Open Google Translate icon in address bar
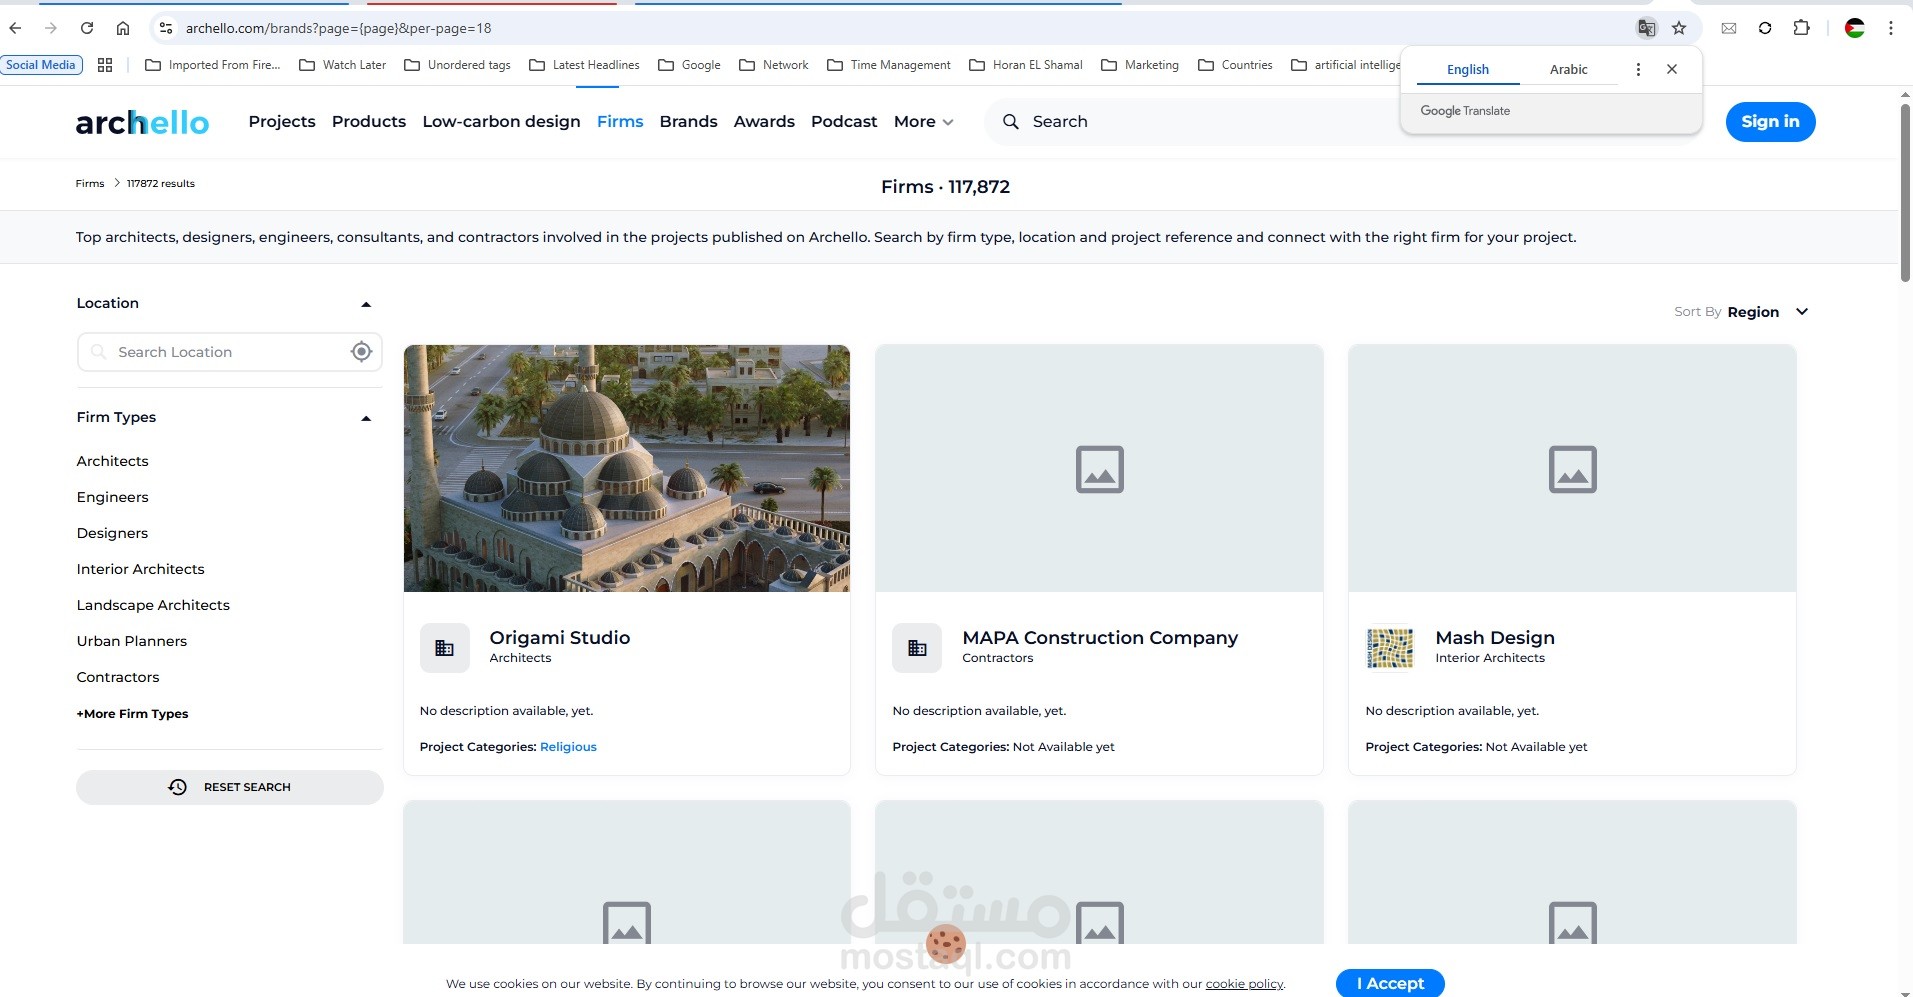Image resolution: width=1913 pixels, height=997 pixels. (x=1647, y=28)
